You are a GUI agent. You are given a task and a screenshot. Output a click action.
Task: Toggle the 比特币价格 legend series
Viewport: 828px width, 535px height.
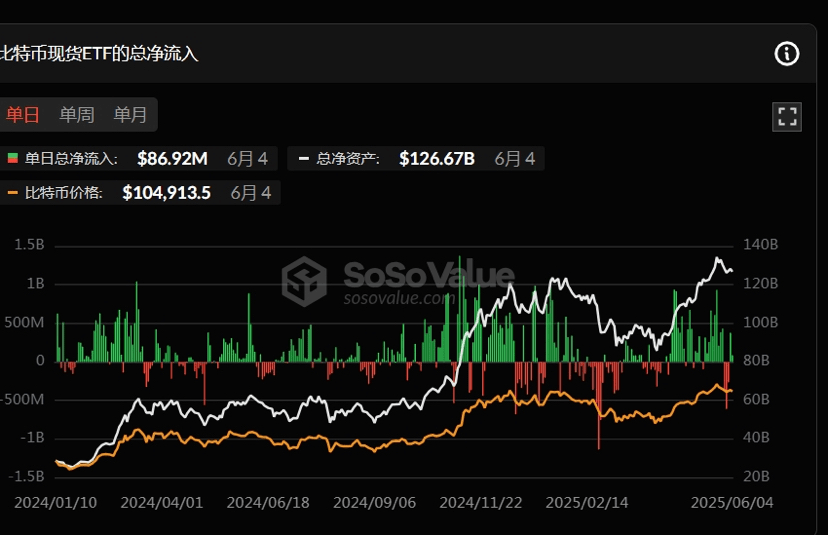138,193
